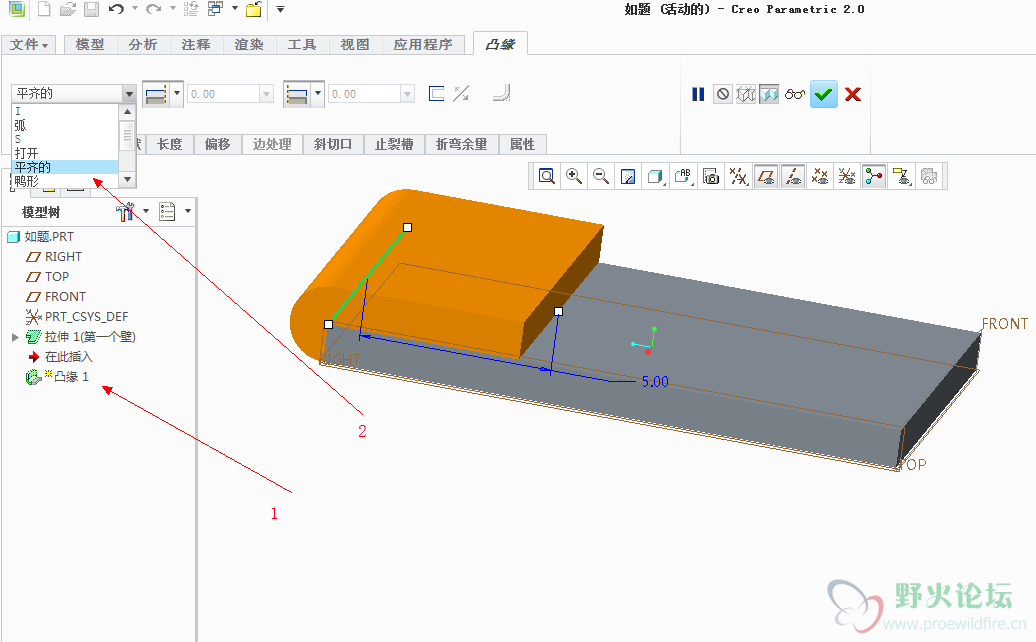Click the verify glasses icon
1036x642 pixels.
pyautogui.click(x=795, y=94)
